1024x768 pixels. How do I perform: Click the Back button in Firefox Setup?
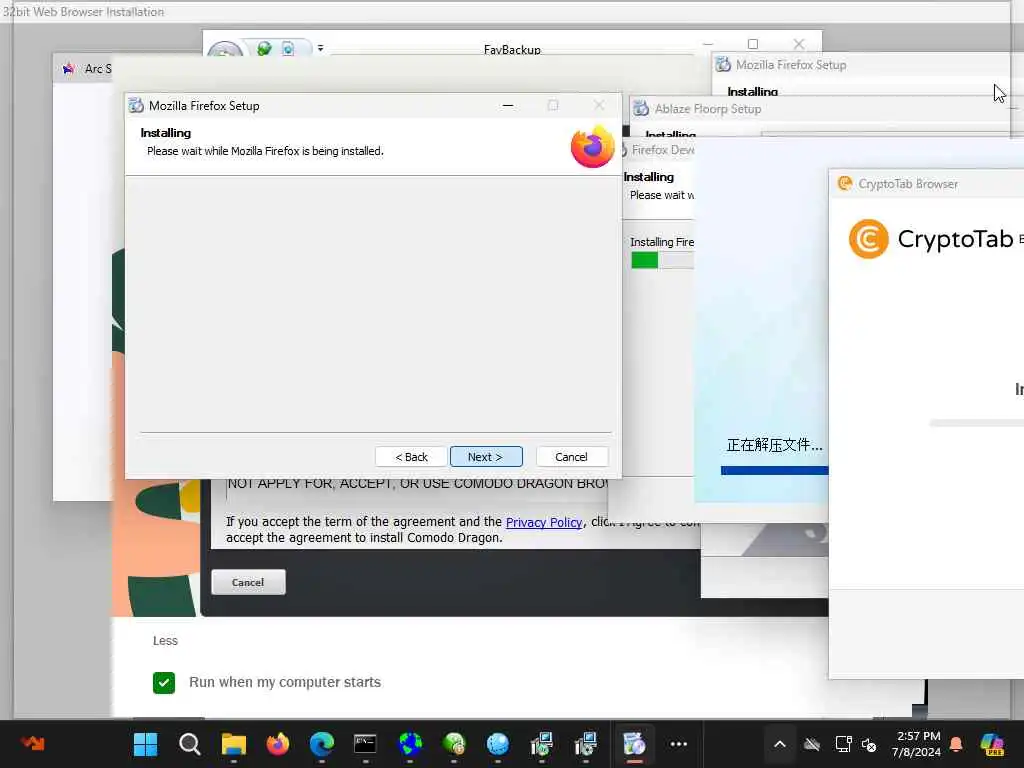pyautogui.click(x=411, y=456)
